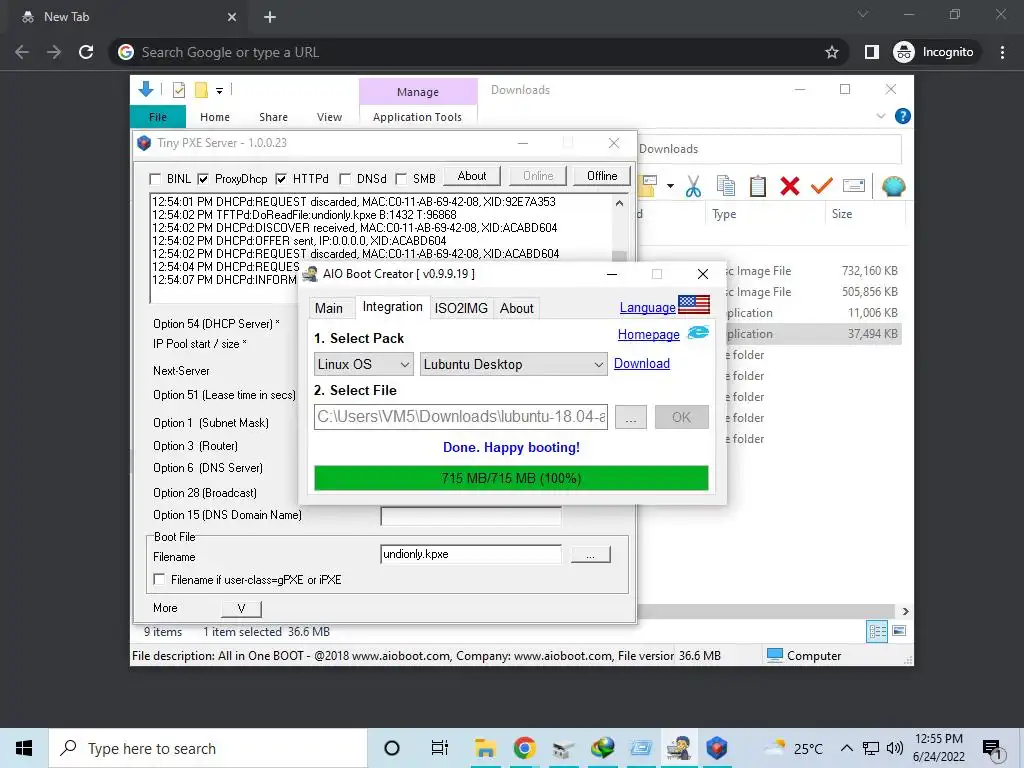Click the teal shell icon in Explorer toolbar

pyautogui.click(x=893, y=186)
